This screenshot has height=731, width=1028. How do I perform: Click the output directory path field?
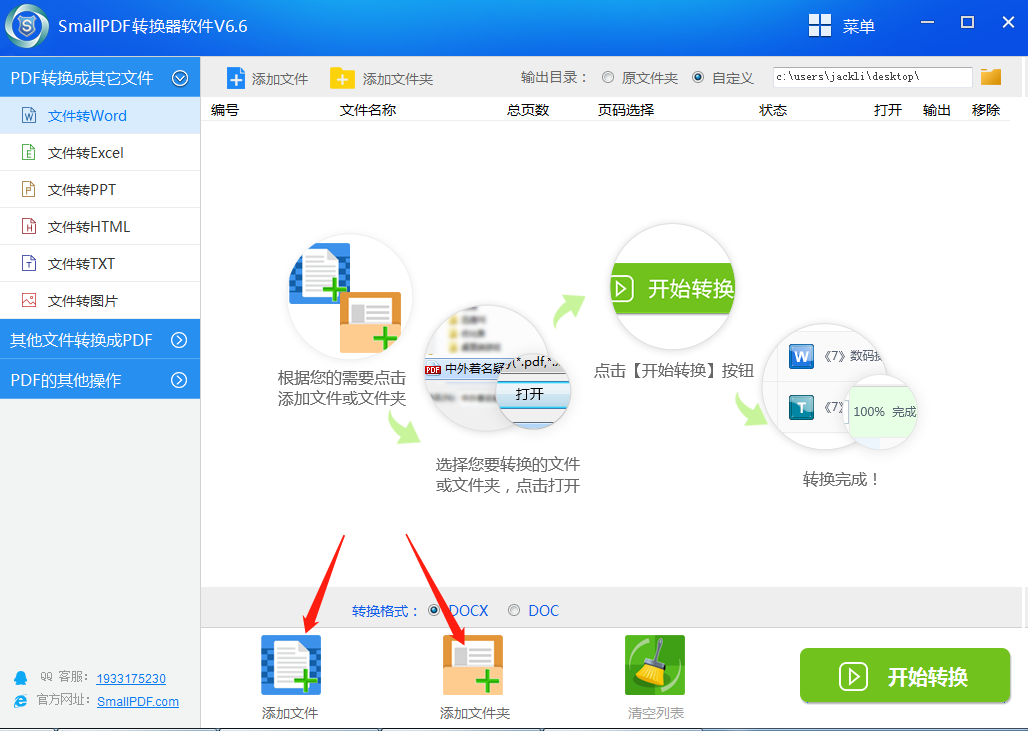pos(870,76)
